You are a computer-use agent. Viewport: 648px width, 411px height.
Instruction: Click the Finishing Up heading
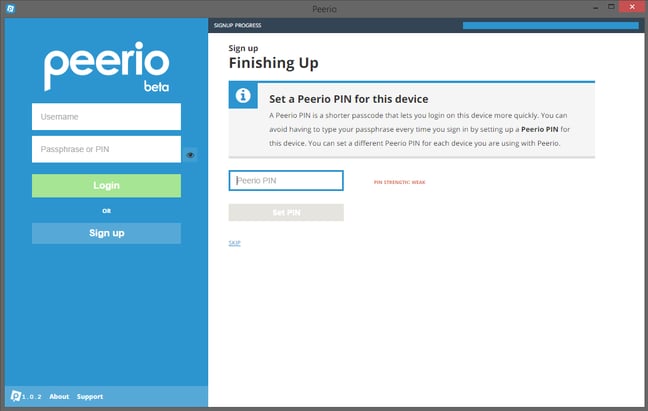point(274,63)
